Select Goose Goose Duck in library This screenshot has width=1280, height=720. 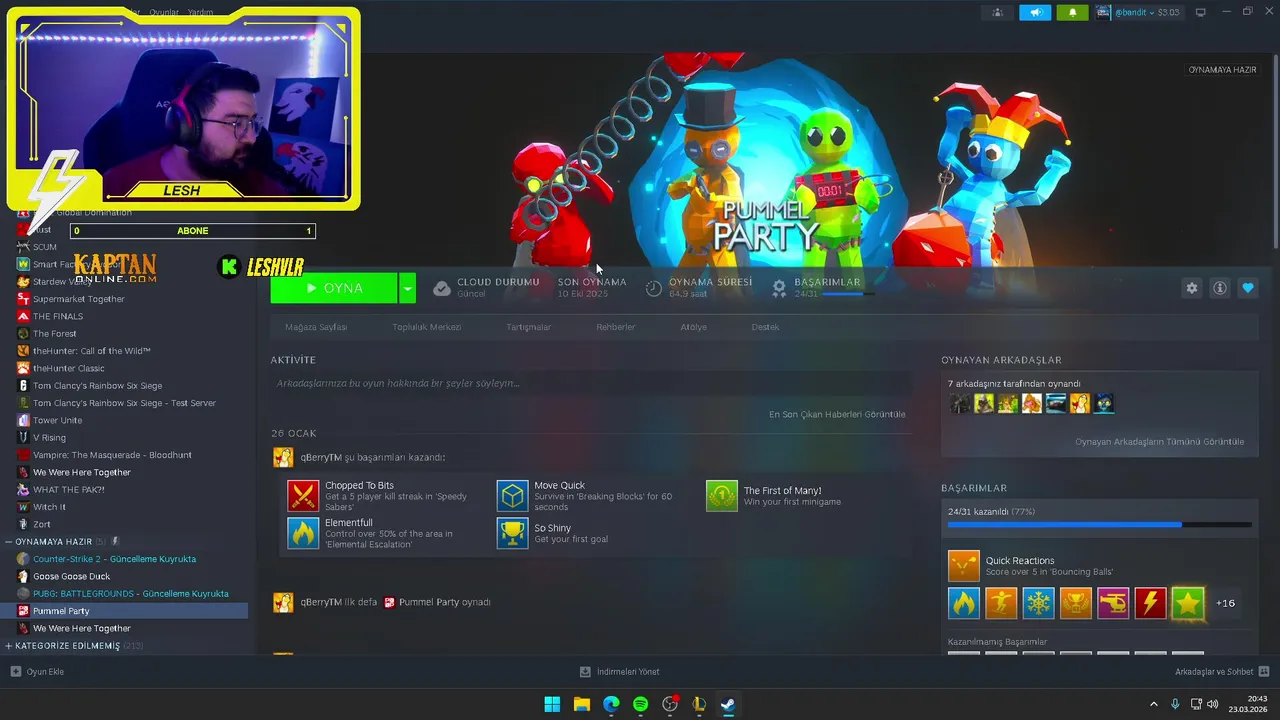71,576
